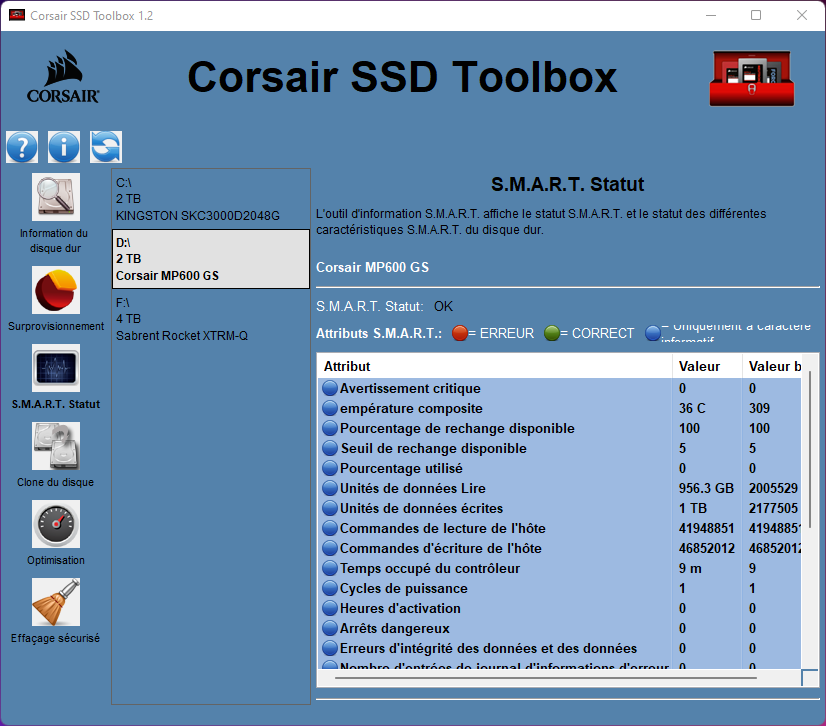
Task: Click the Heures d'activation row
Action: (x=559, y=609)
